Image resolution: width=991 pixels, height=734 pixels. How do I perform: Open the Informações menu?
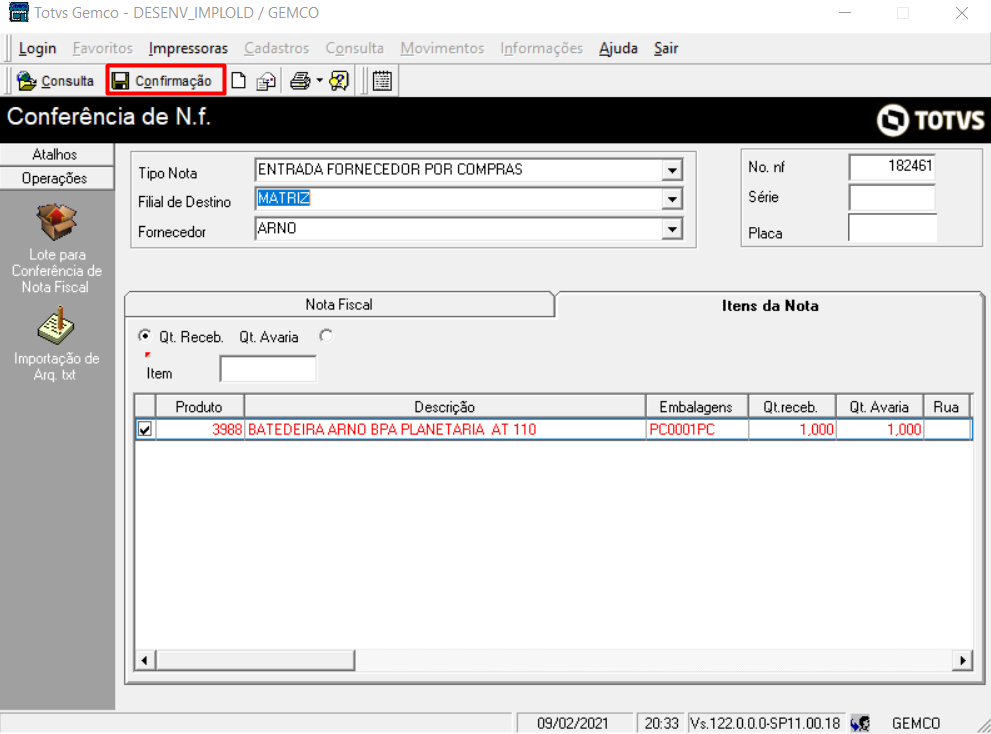[x=542, y=48]
